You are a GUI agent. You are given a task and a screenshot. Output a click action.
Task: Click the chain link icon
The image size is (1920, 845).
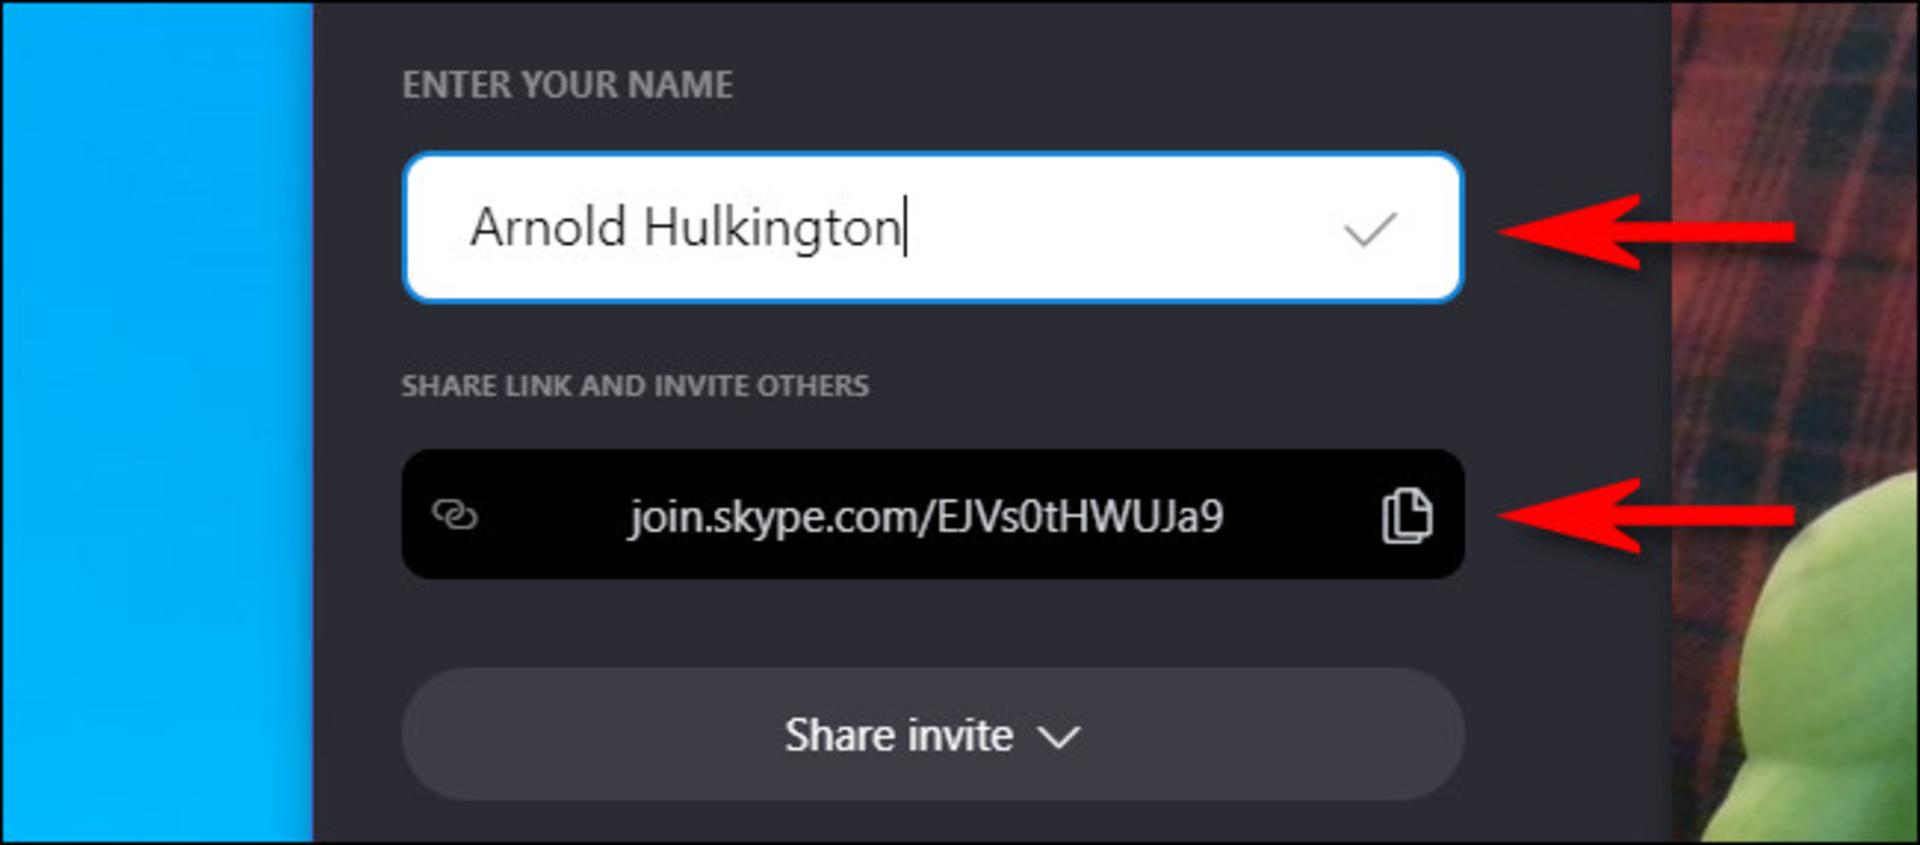tap(455, 515)
